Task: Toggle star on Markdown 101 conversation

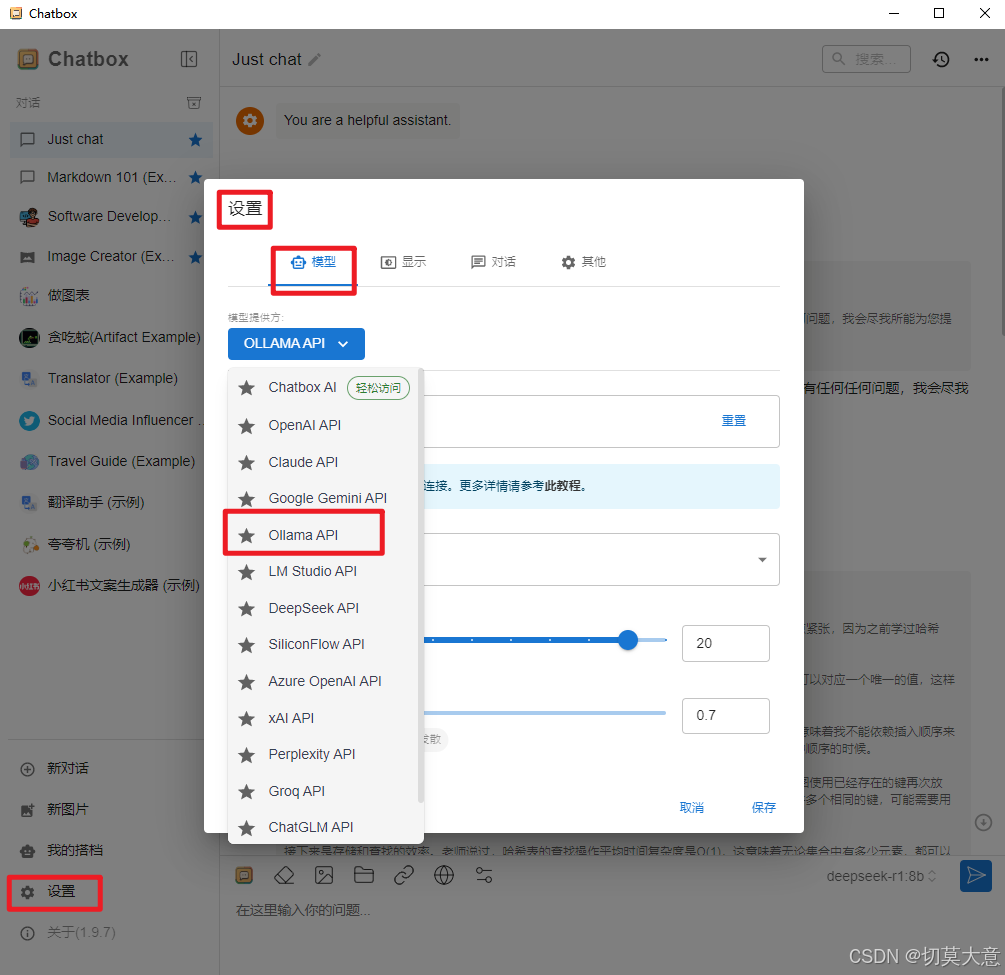Action: coord(195,178)
